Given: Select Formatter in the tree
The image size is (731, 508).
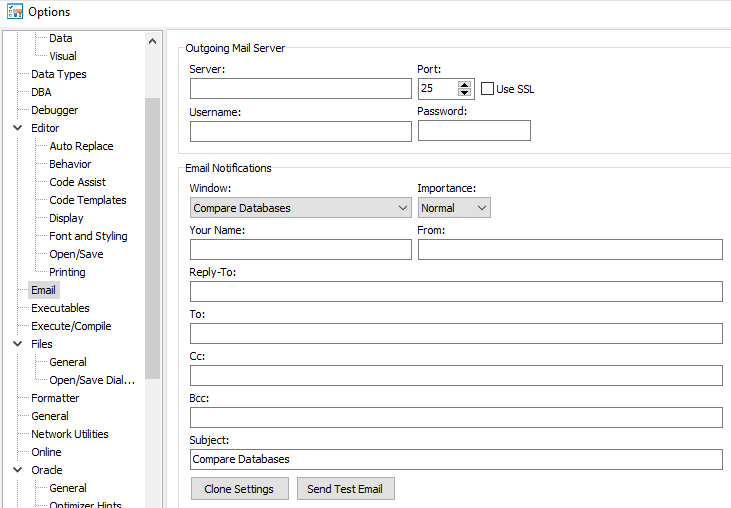Looking at the screenshot, I should [x=55, y=398].
